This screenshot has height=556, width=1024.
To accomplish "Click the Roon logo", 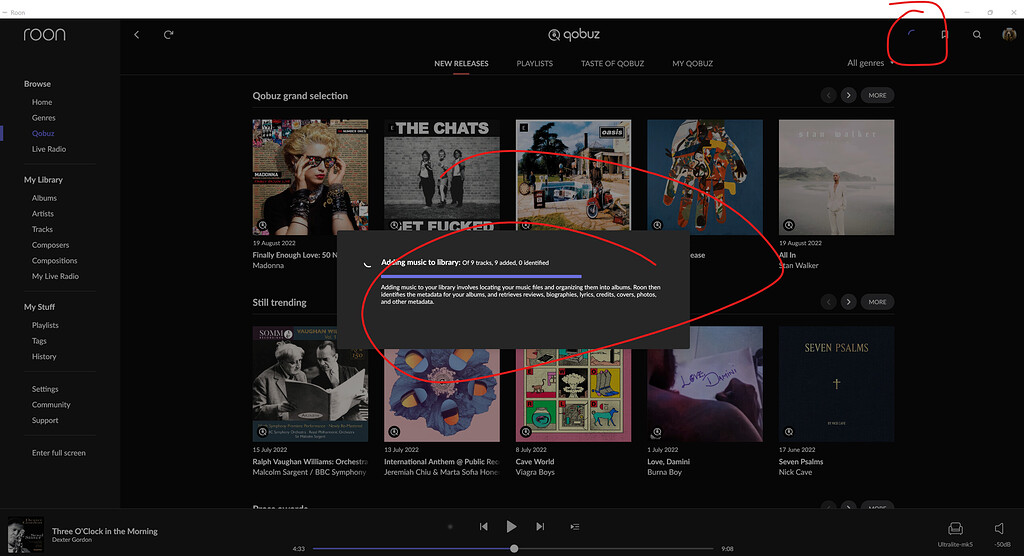I will [x=44, y=35].
